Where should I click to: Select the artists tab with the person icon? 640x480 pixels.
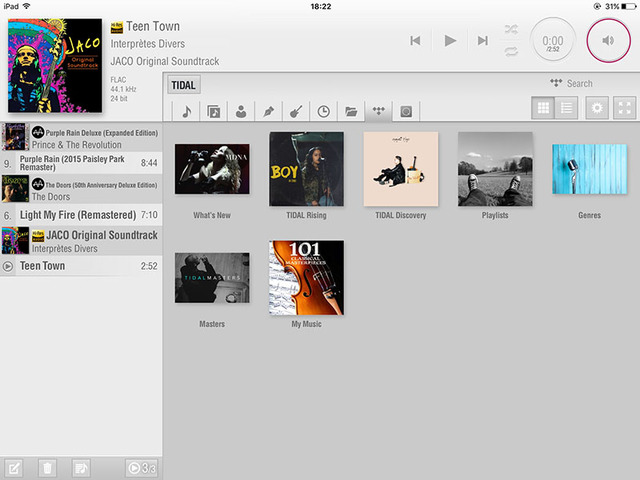point(241,111)
